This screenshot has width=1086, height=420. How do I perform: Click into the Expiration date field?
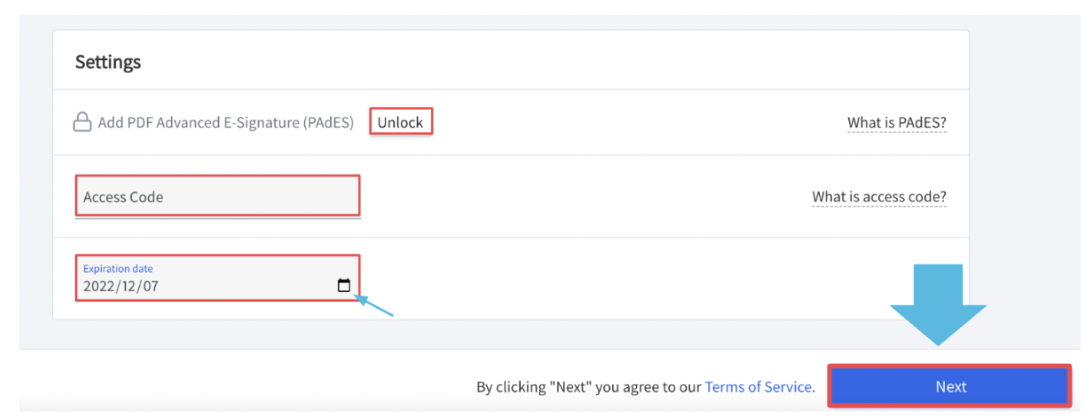click(217, 278)
